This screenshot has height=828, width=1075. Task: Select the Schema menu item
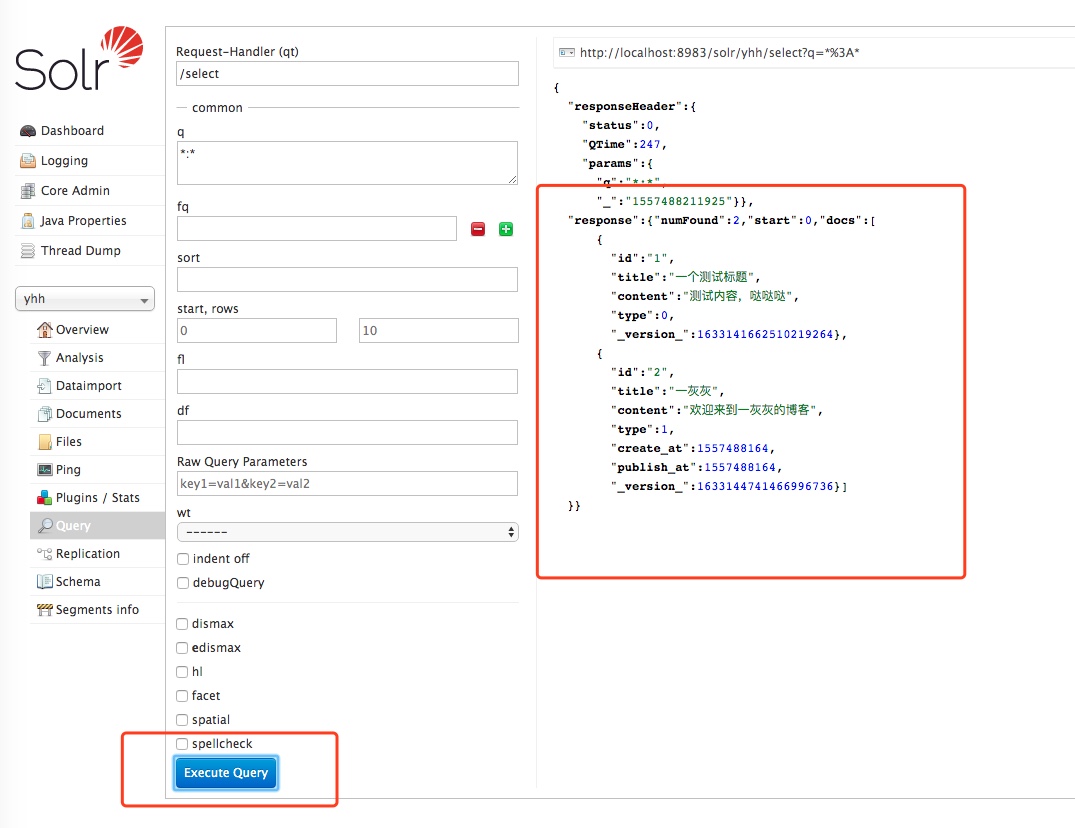coord(78,582)
